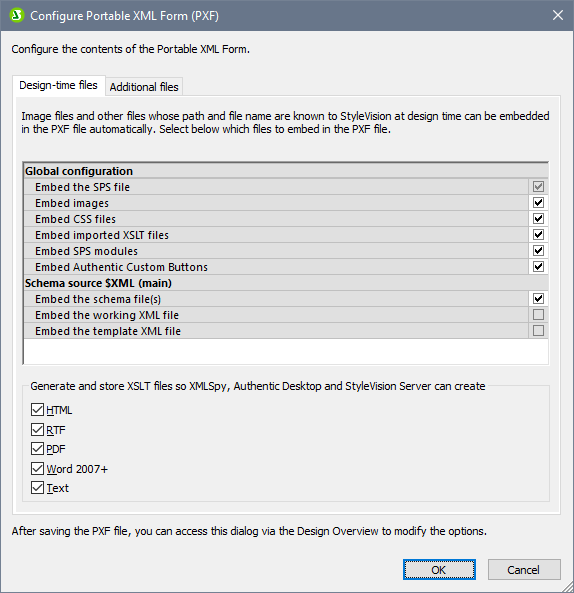574x593 pixels.
Task: Check Embed the template XML file
Action: [538, 331]
